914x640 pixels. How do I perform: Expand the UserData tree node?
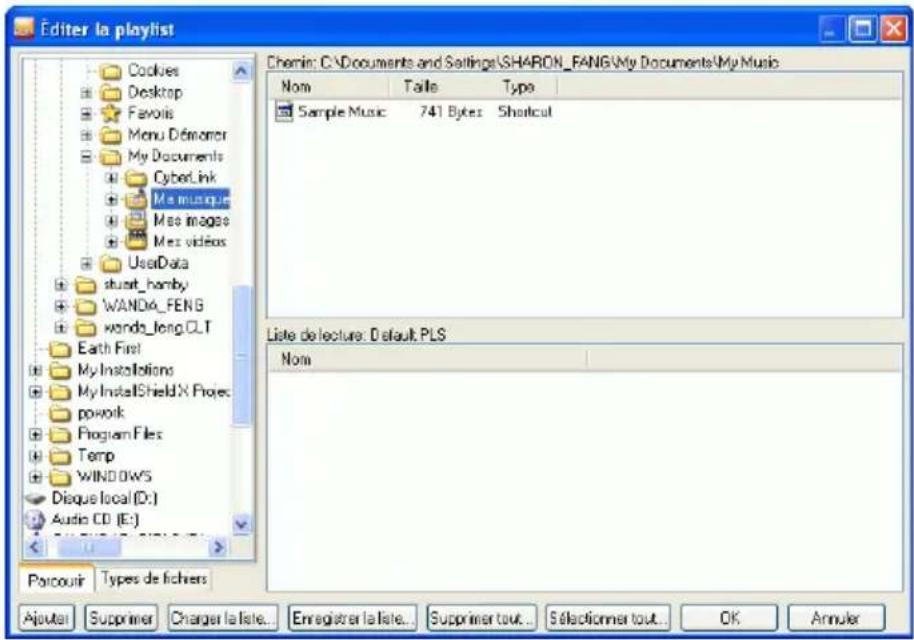pos(86,263)
